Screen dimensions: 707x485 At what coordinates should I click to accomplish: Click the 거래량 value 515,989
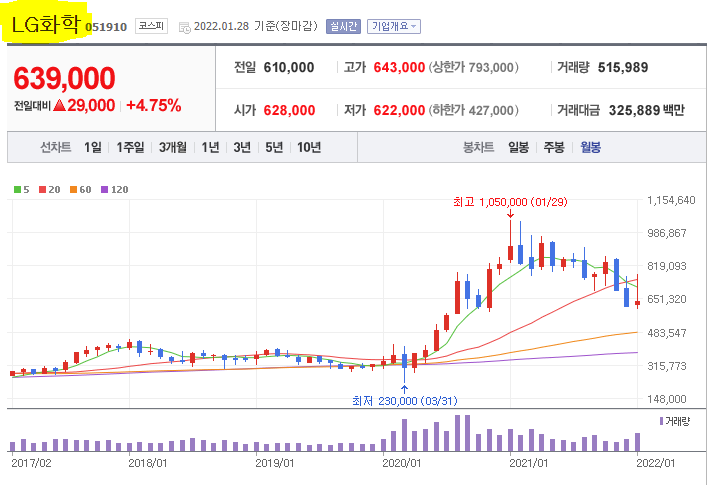coord(623,68)
